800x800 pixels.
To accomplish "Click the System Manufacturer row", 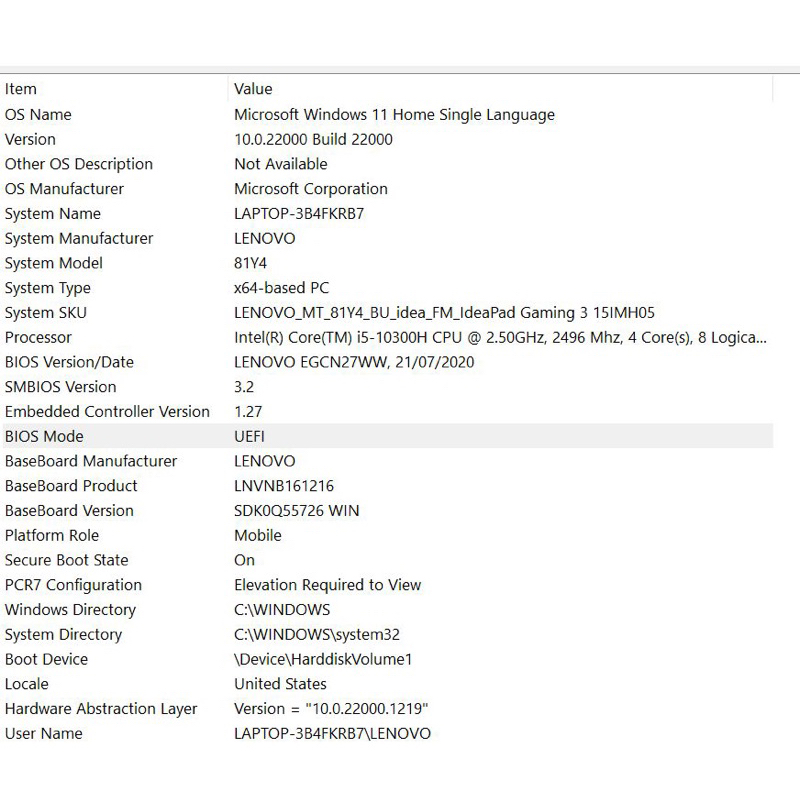I will (79, 238).
